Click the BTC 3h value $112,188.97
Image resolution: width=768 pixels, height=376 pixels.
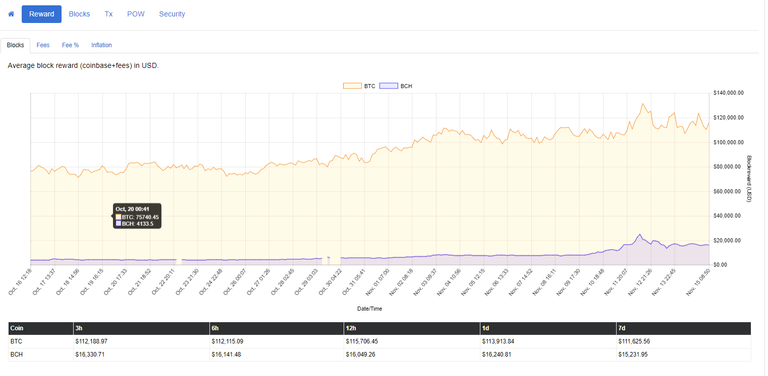point(91,341)
